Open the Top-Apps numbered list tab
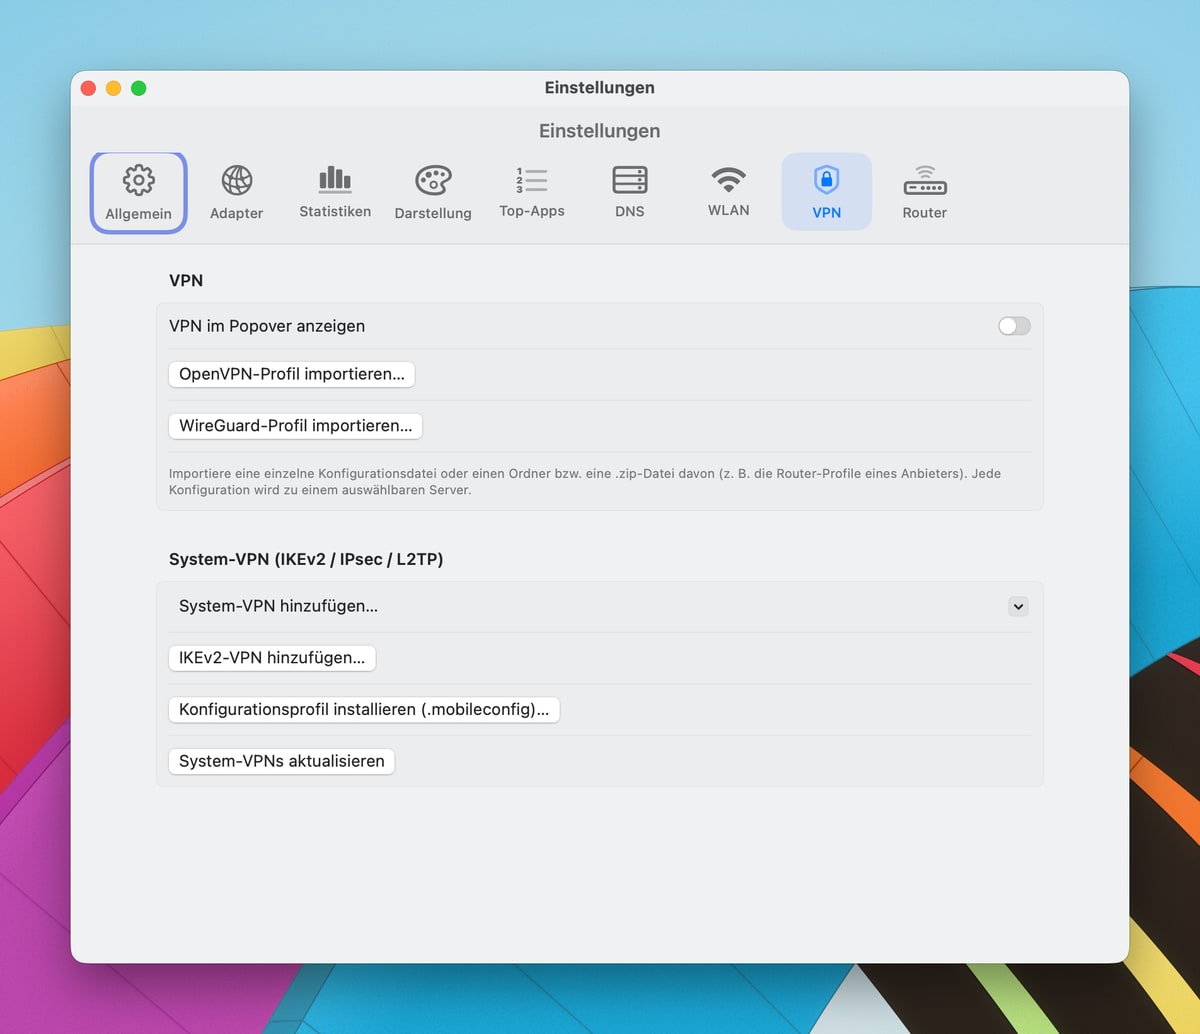 point(532,193)
